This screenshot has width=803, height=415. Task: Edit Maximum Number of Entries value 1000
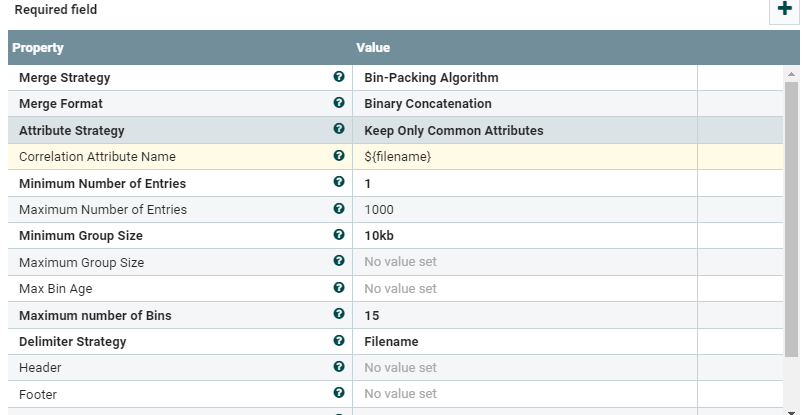379,209
